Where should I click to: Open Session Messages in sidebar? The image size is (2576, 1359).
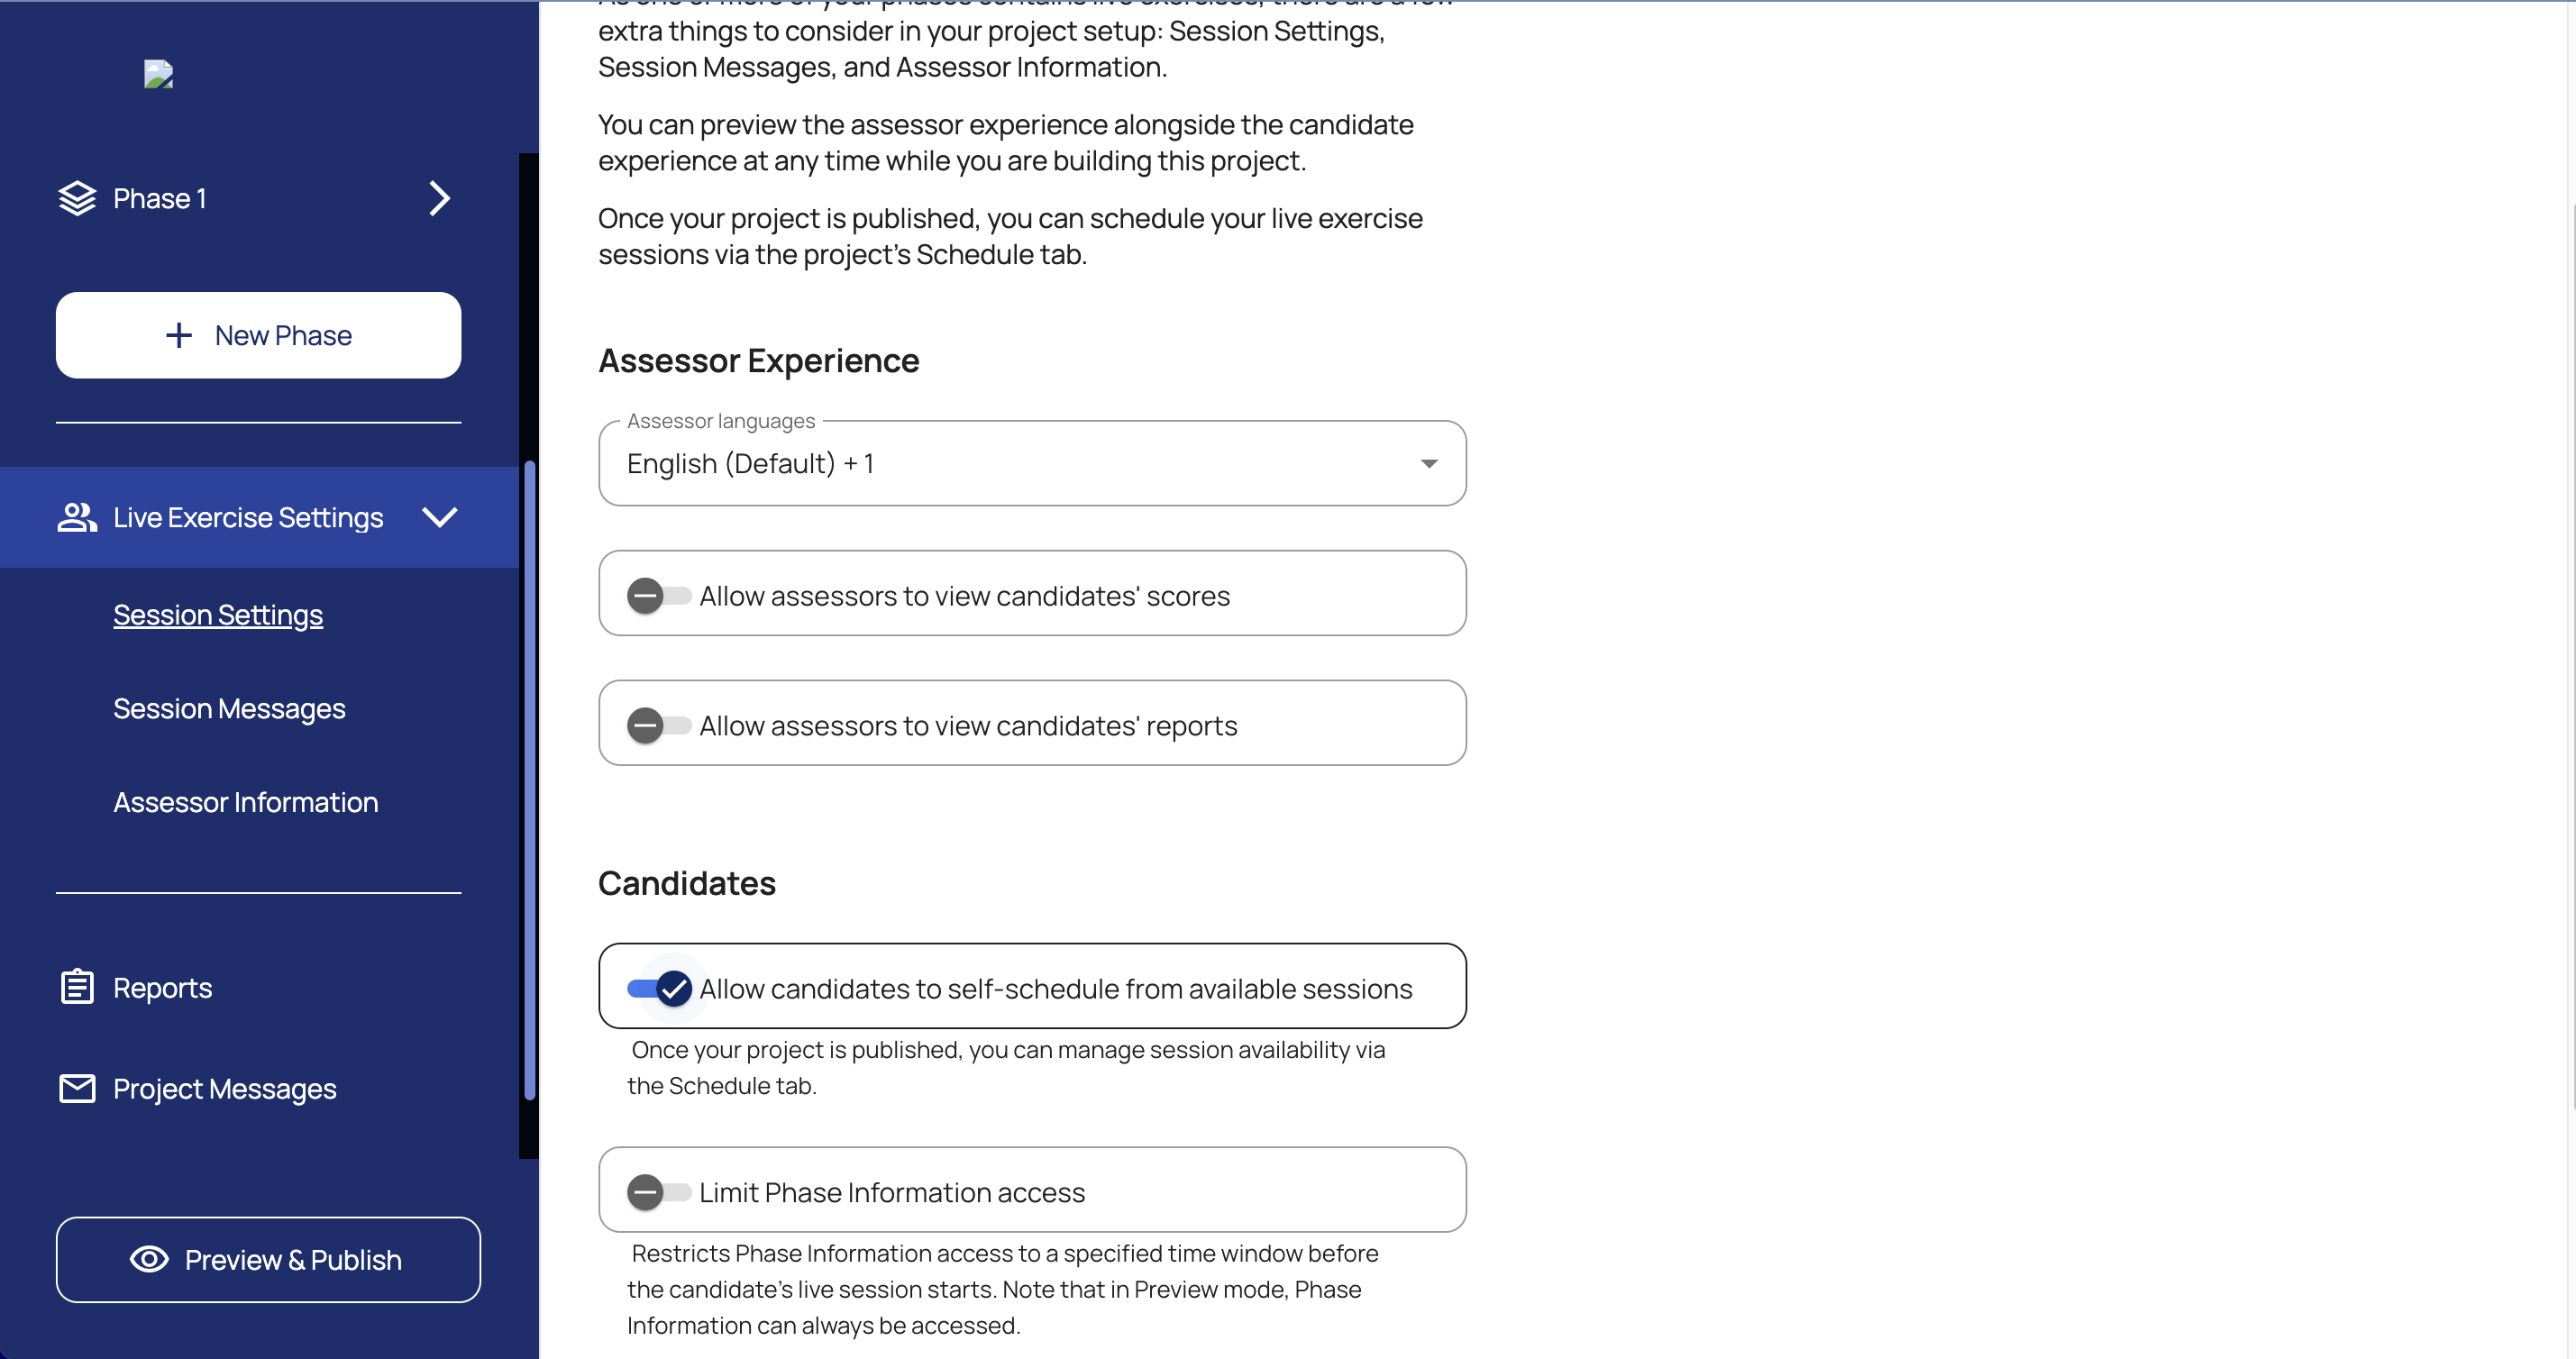pos(229,708)
